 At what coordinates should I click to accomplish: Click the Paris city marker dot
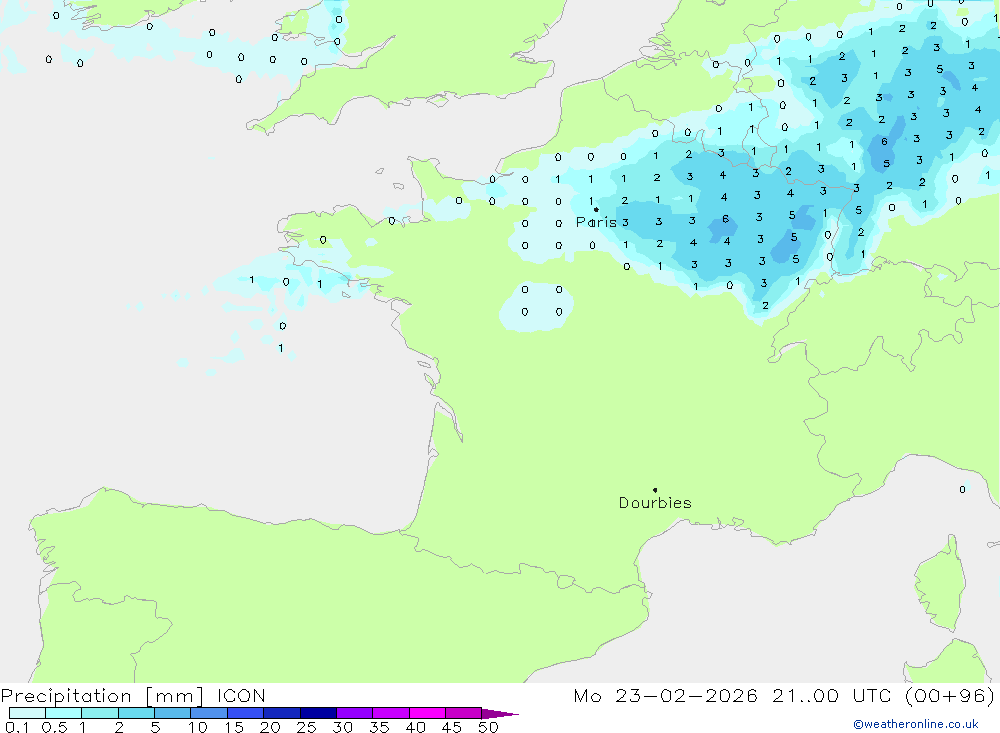click(596, 209)
